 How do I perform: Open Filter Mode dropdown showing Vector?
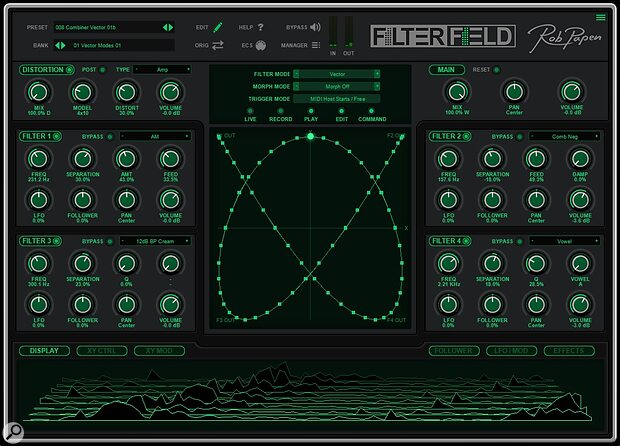point(337,74)
